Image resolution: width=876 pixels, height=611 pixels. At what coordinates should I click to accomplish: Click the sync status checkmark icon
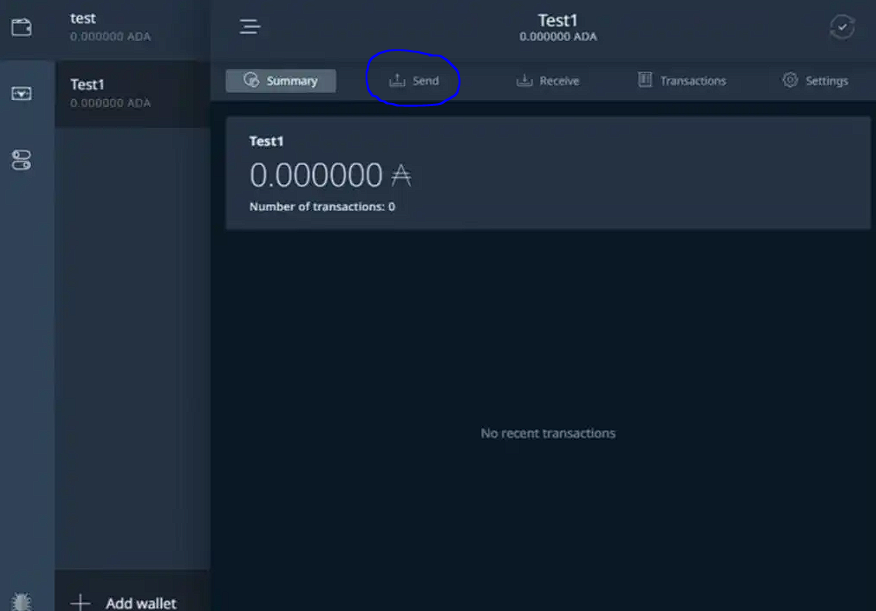(x=842, y=28)
